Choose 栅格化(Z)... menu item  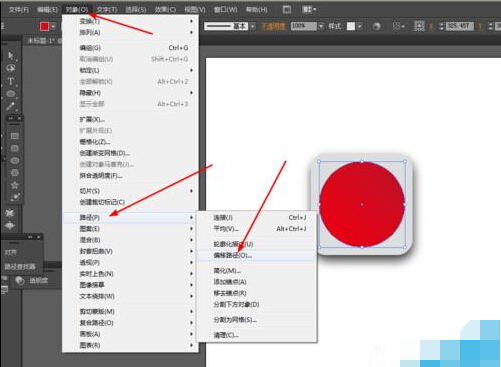click(130, 142)
